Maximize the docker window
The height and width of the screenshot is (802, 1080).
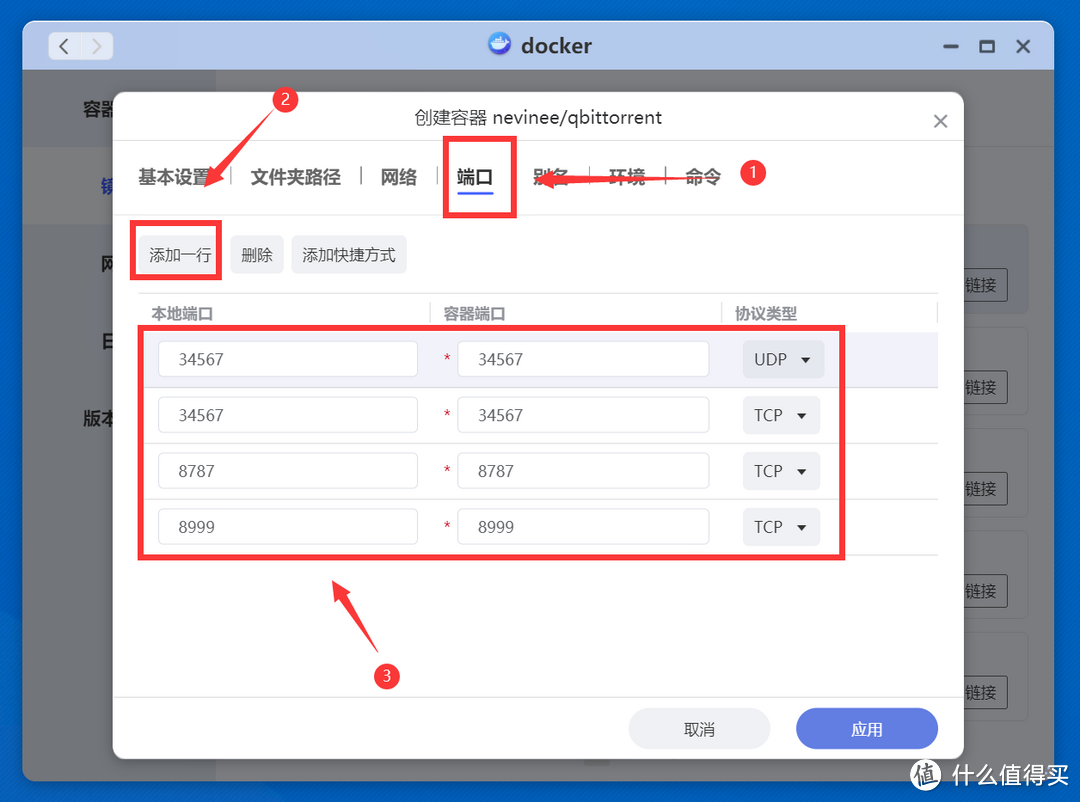[987, 46]
